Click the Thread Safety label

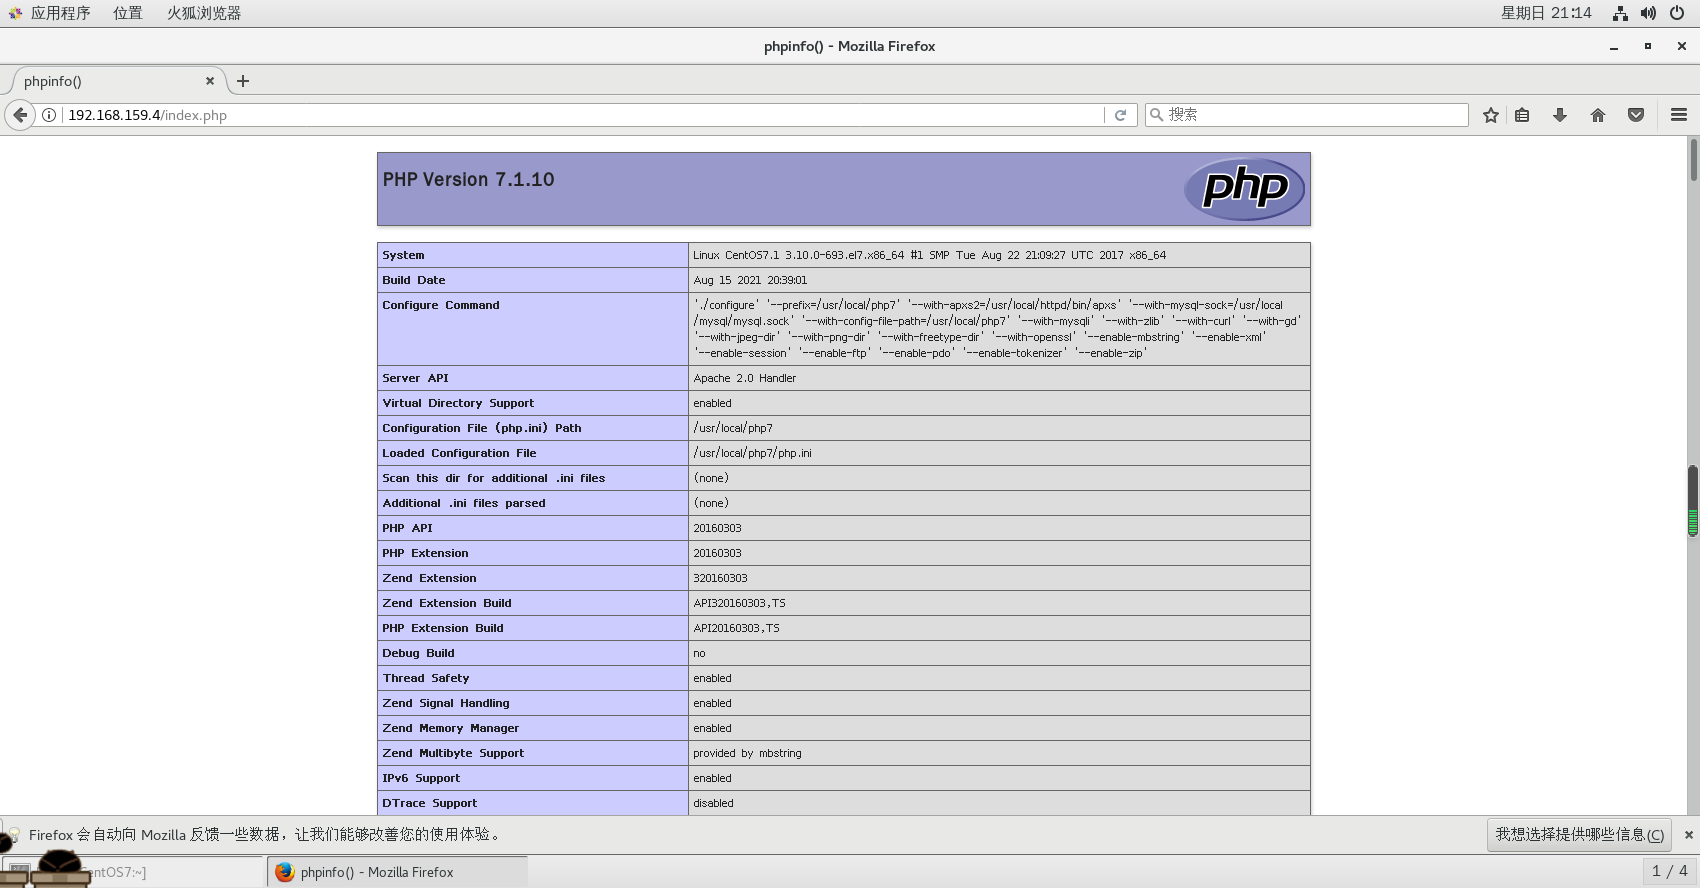click(426, 678)
